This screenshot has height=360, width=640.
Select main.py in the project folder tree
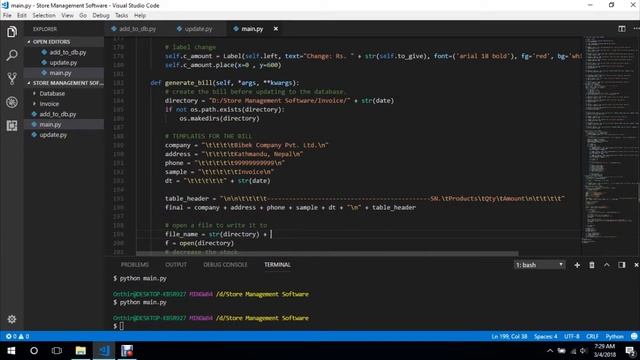coord(64,124)
